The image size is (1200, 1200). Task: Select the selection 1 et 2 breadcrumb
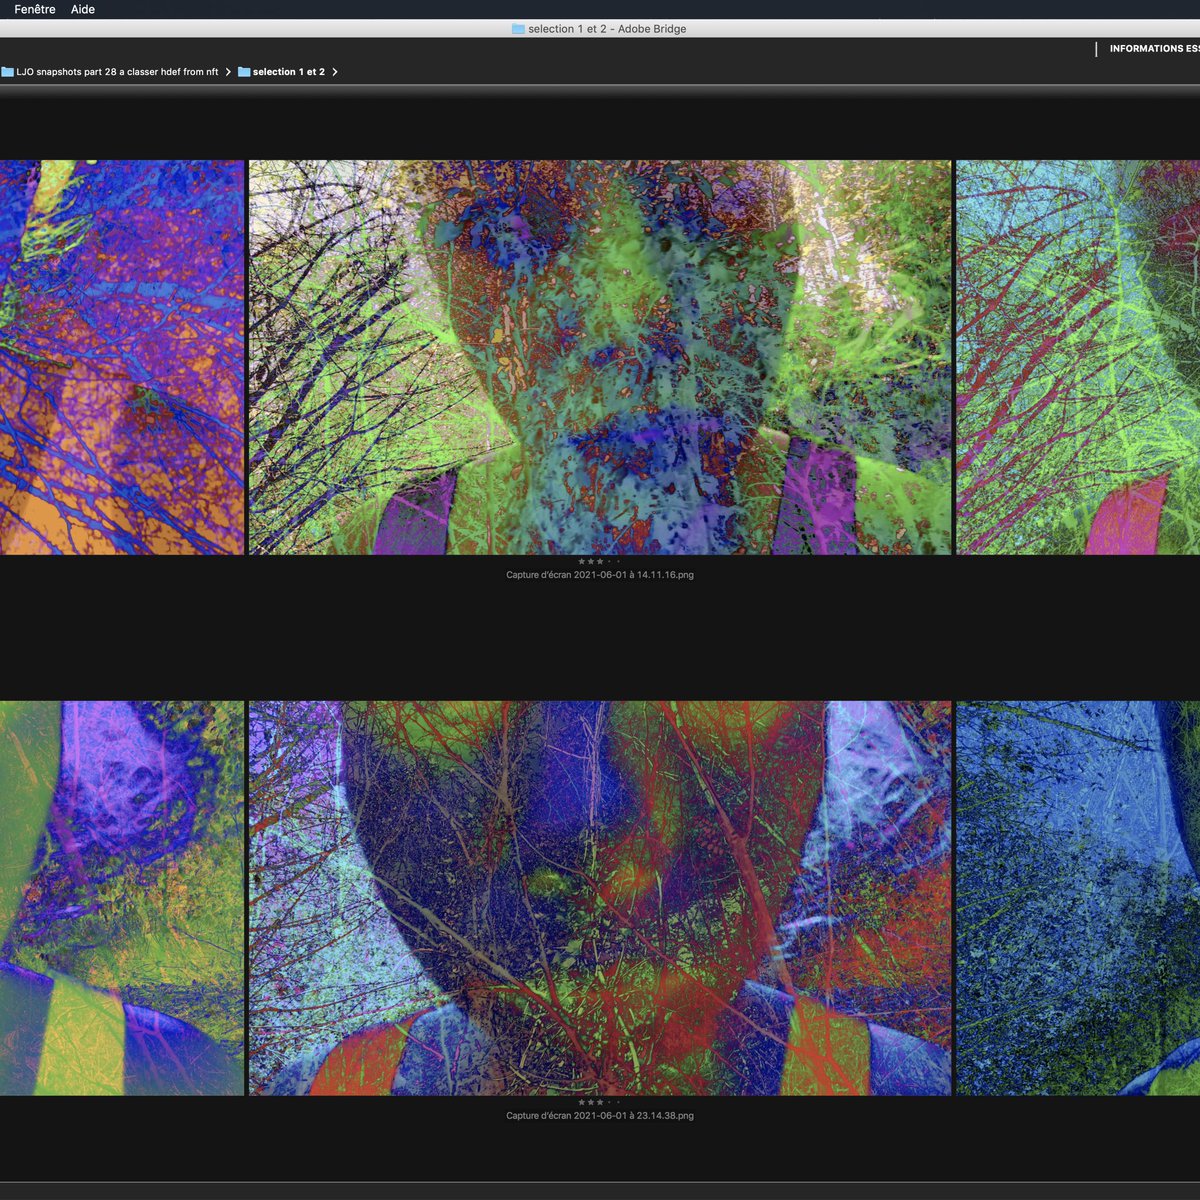(289, 72)
